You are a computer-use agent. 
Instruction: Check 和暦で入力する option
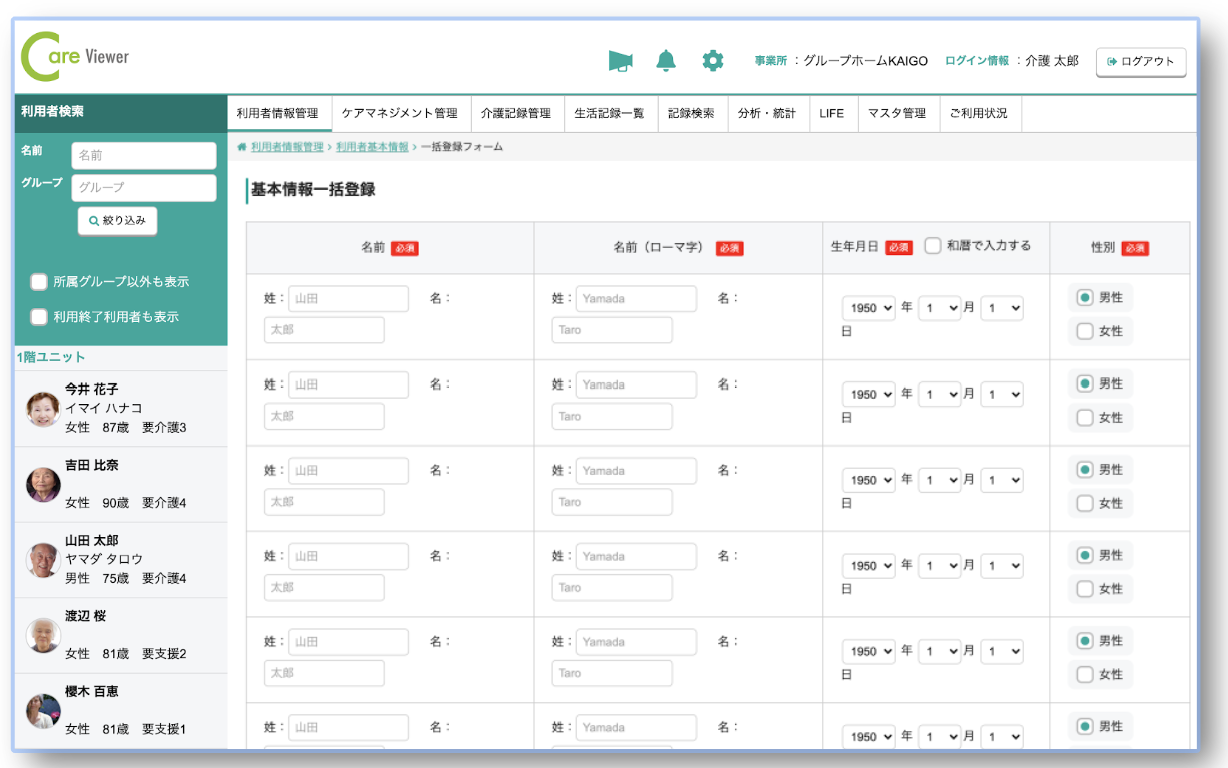(x=932, y=246)
